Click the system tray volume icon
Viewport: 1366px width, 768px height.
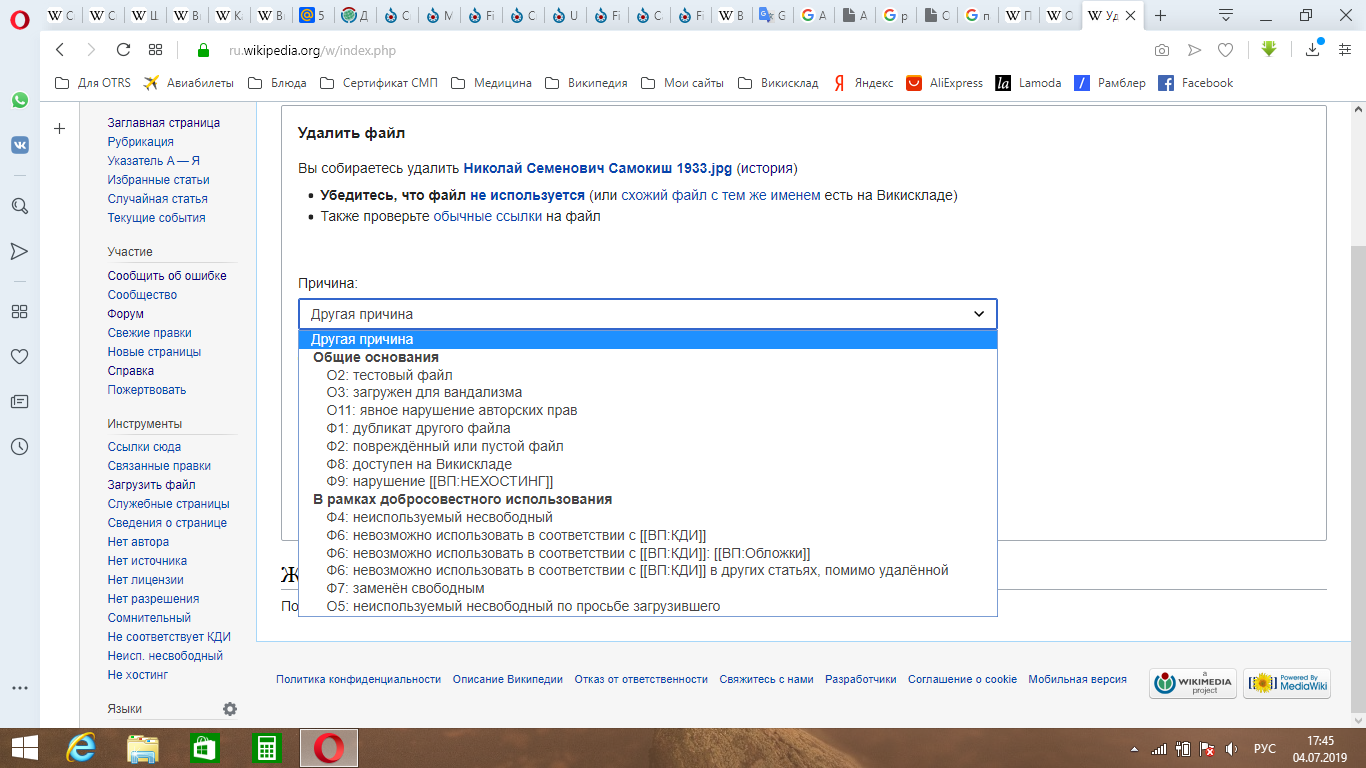tap(1231, 748)
